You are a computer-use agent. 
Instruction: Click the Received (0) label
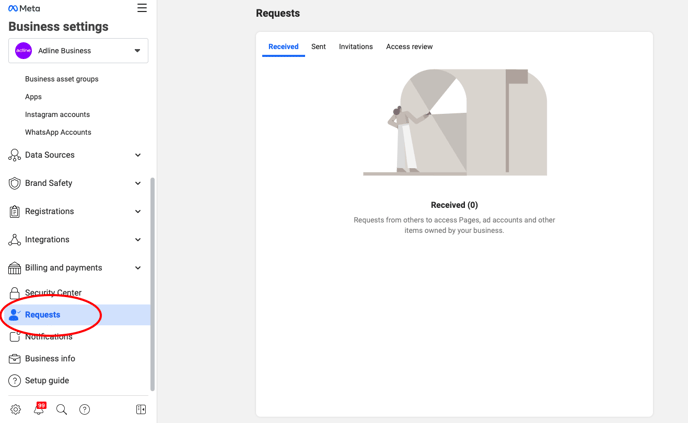point(454,205)
